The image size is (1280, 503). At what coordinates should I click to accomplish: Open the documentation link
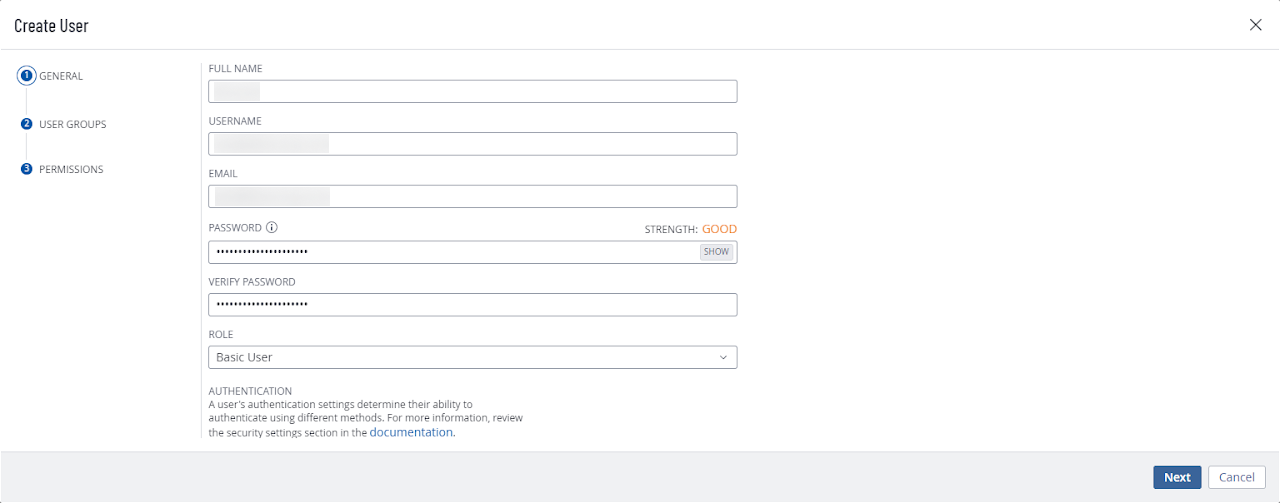pos(411,433)
